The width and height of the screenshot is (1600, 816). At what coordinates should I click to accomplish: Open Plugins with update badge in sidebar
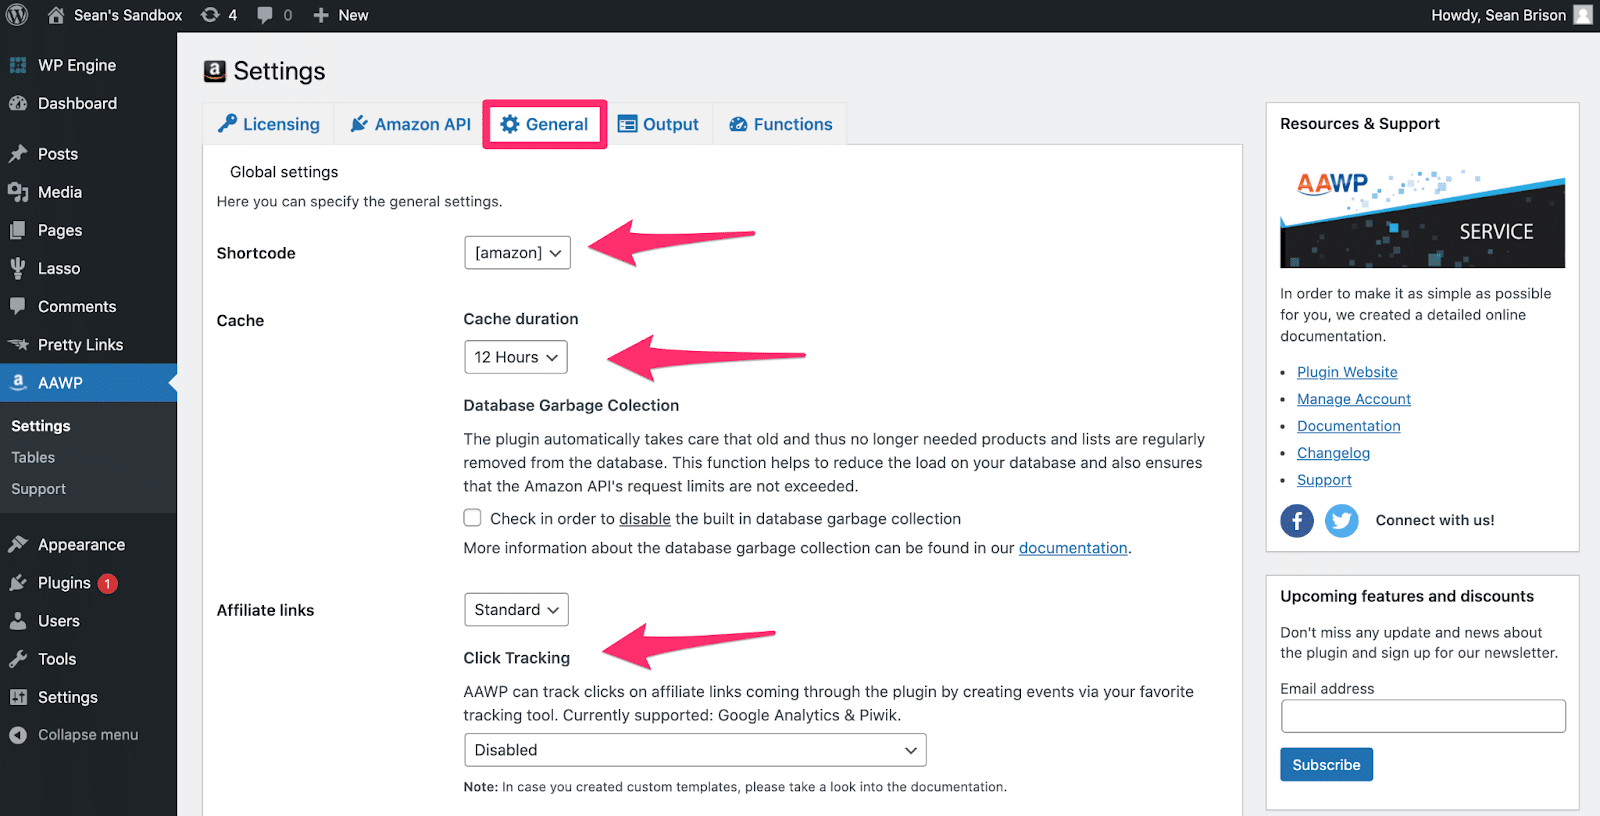pyautogui.click(x=64, y=583)
